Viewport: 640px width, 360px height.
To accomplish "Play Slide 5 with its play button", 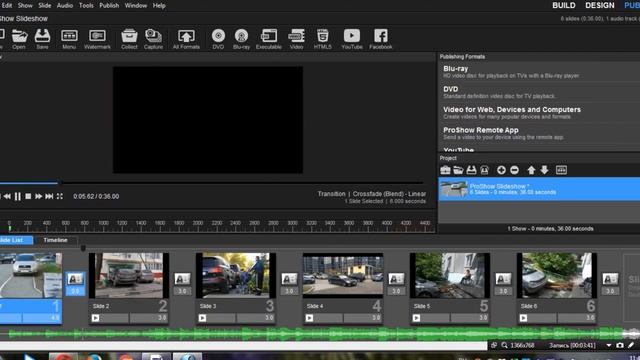I will tap(416, 318).
